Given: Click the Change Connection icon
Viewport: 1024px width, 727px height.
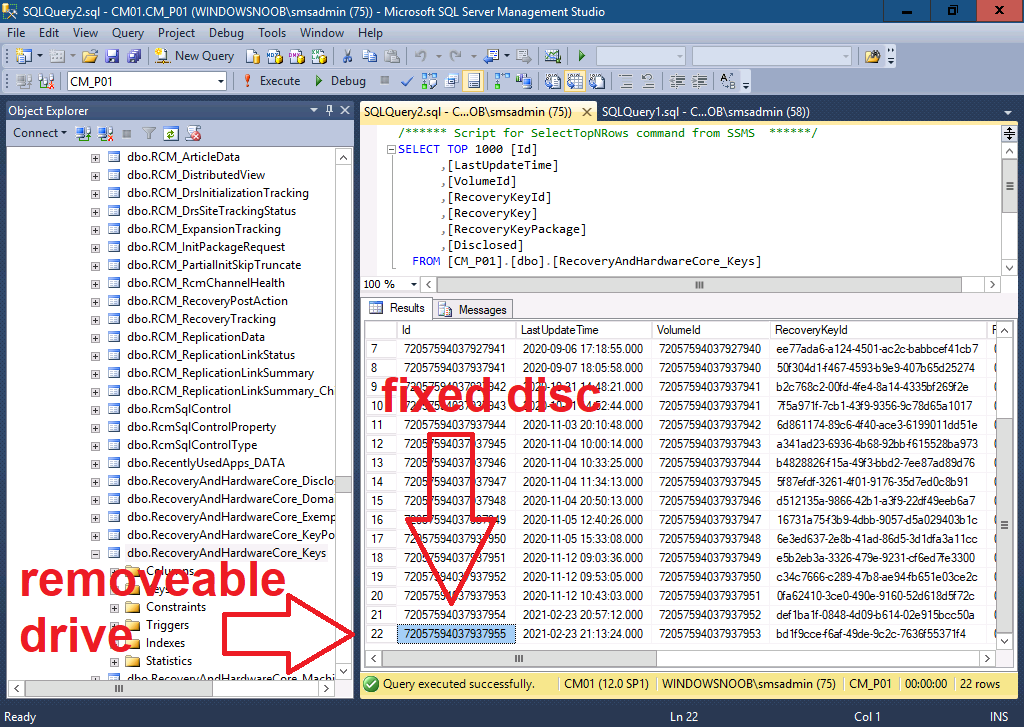Looking at the screenshot, I should pyautogui.click(x=46, y=81).
